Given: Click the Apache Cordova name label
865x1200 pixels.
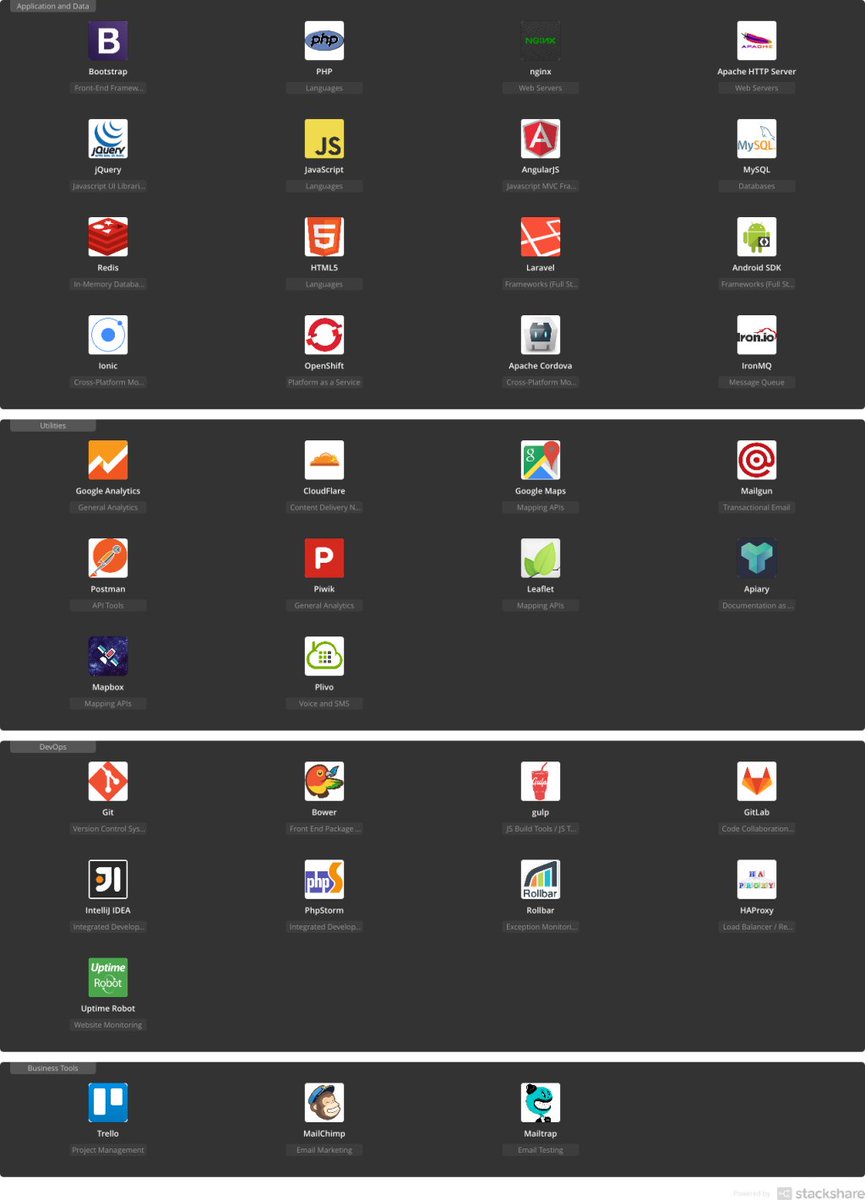Looking at the screenshot, I should 541,366.
